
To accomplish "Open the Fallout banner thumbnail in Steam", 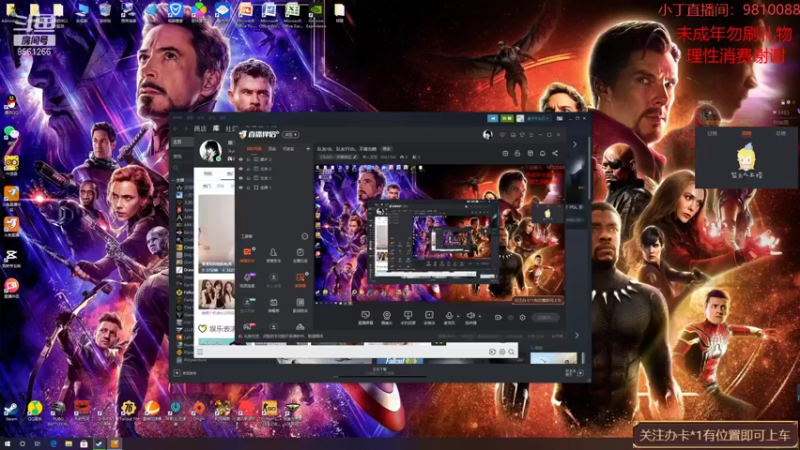I will 400,361.
